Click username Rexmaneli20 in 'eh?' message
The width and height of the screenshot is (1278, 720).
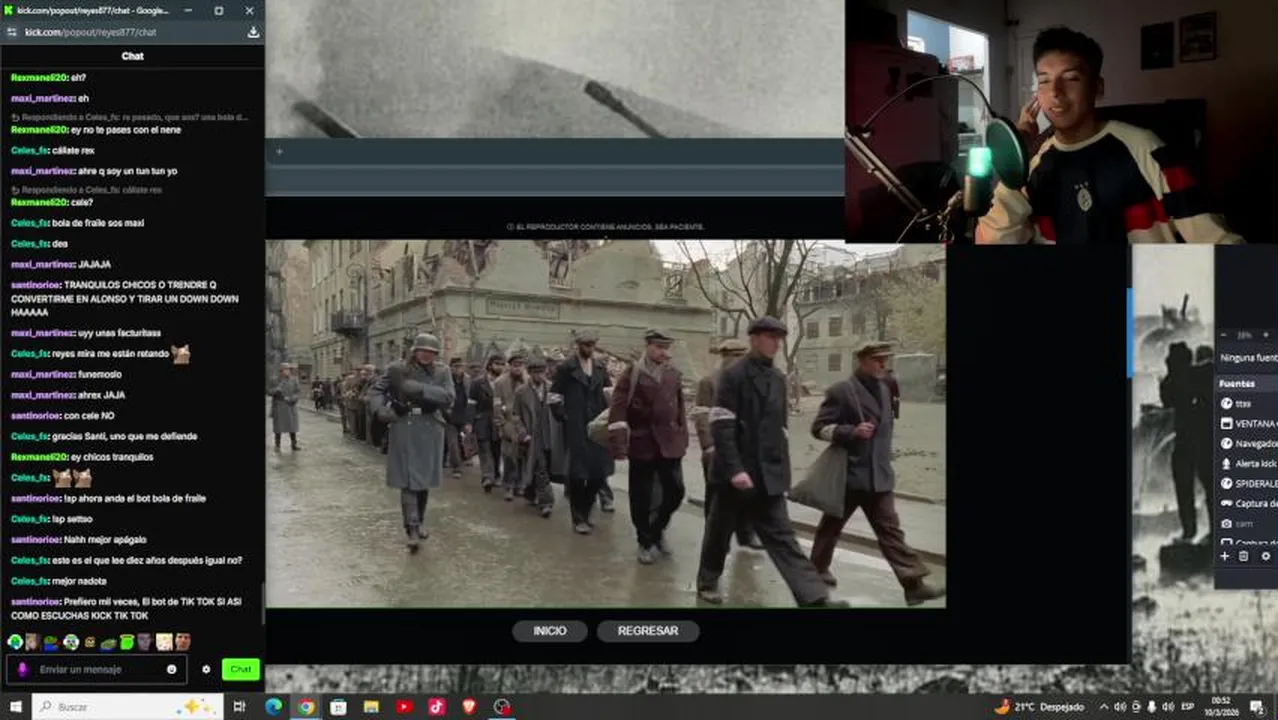[x=39, y=78]
